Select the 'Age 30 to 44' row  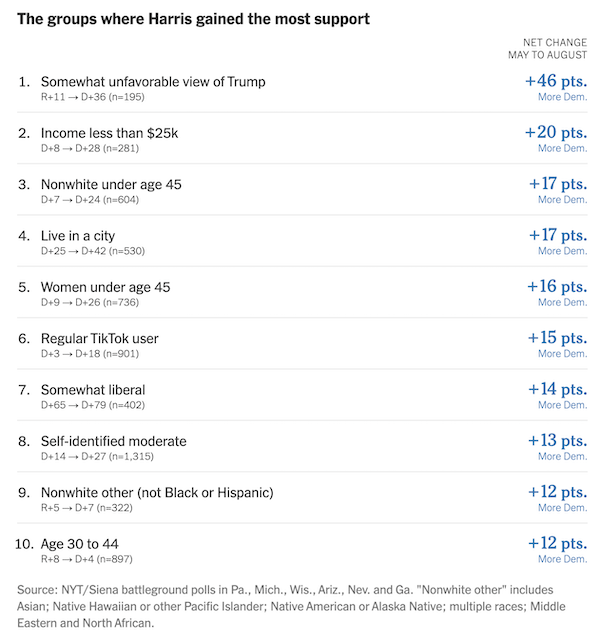(x=302, y=550)
